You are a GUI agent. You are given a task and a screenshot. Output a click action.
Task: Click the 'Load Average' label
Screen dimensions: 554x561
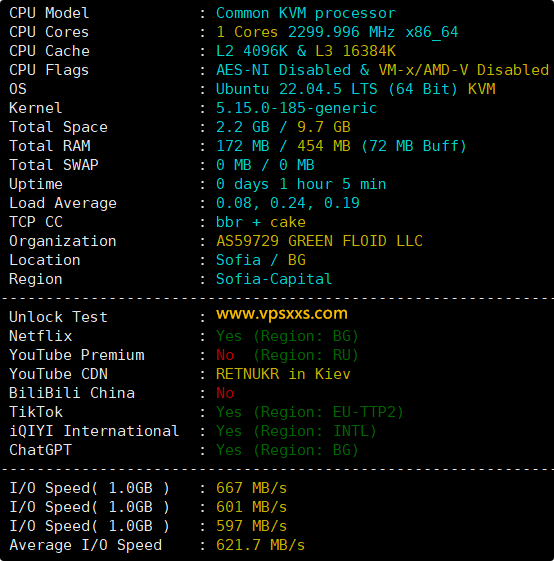(x=63, y=203)
